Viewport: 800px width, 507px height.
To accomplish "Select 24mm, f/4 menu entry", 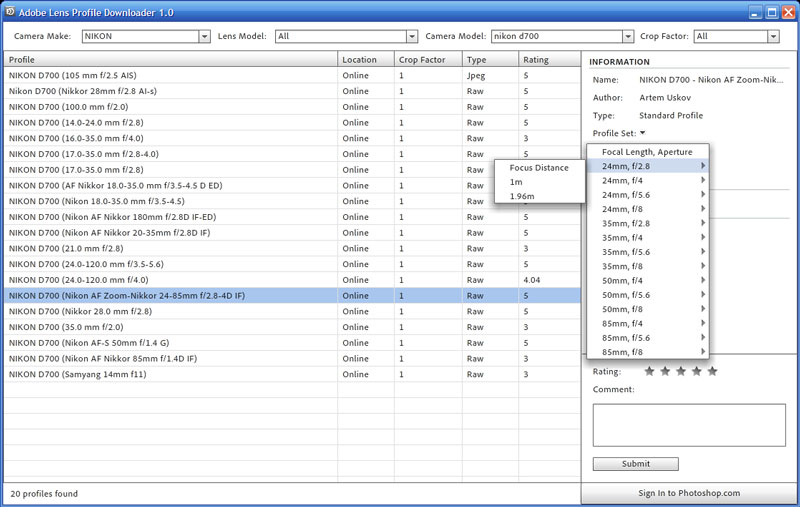I will (648, 180).
